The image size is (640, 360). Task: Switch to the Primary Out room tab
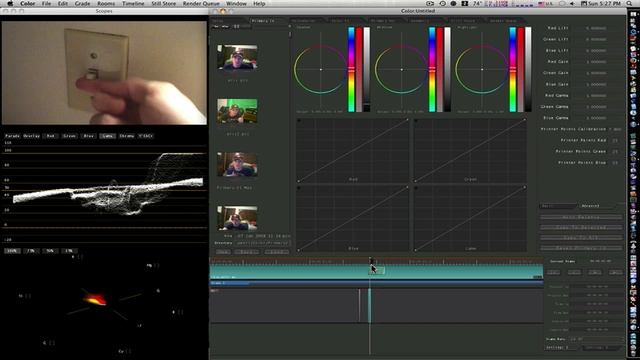pos(386,20)
